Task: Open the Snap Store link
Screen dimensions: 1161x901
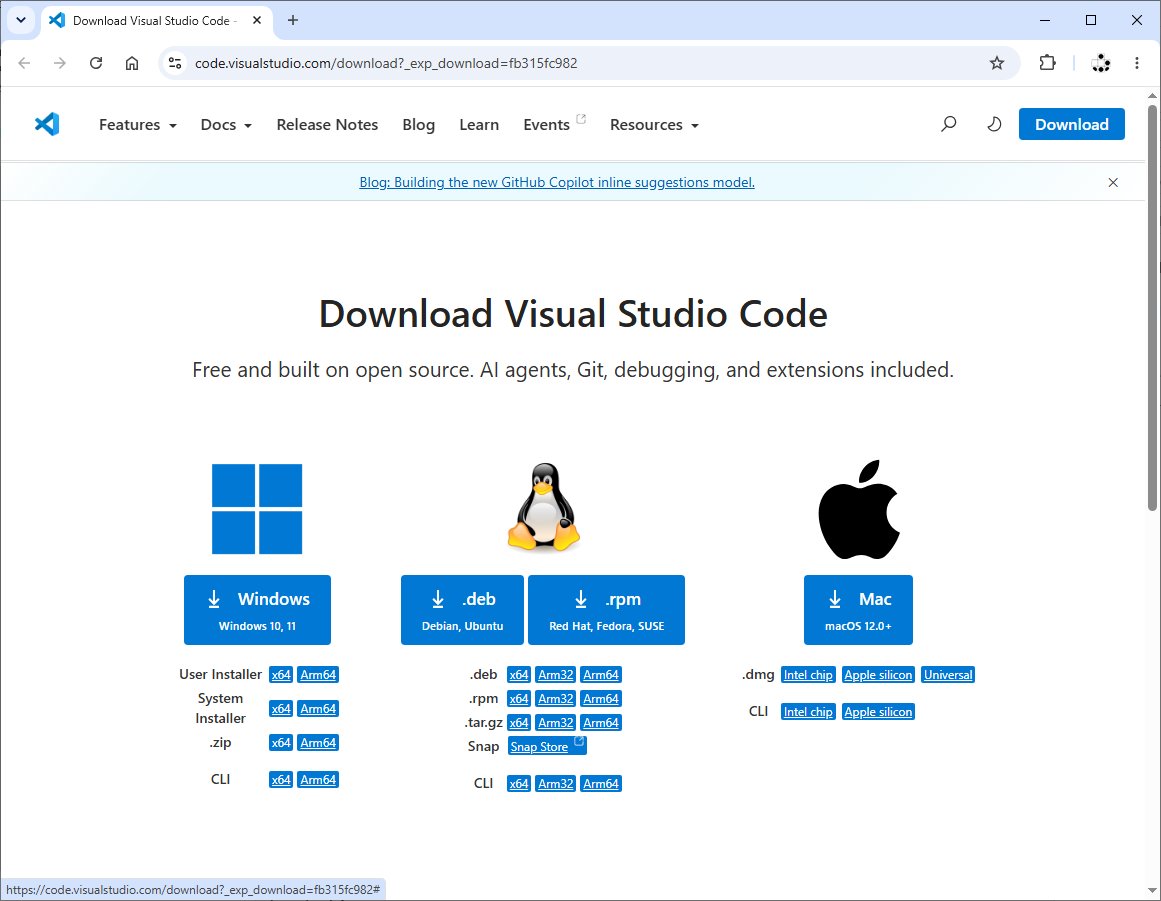Action: coord(547,746)
